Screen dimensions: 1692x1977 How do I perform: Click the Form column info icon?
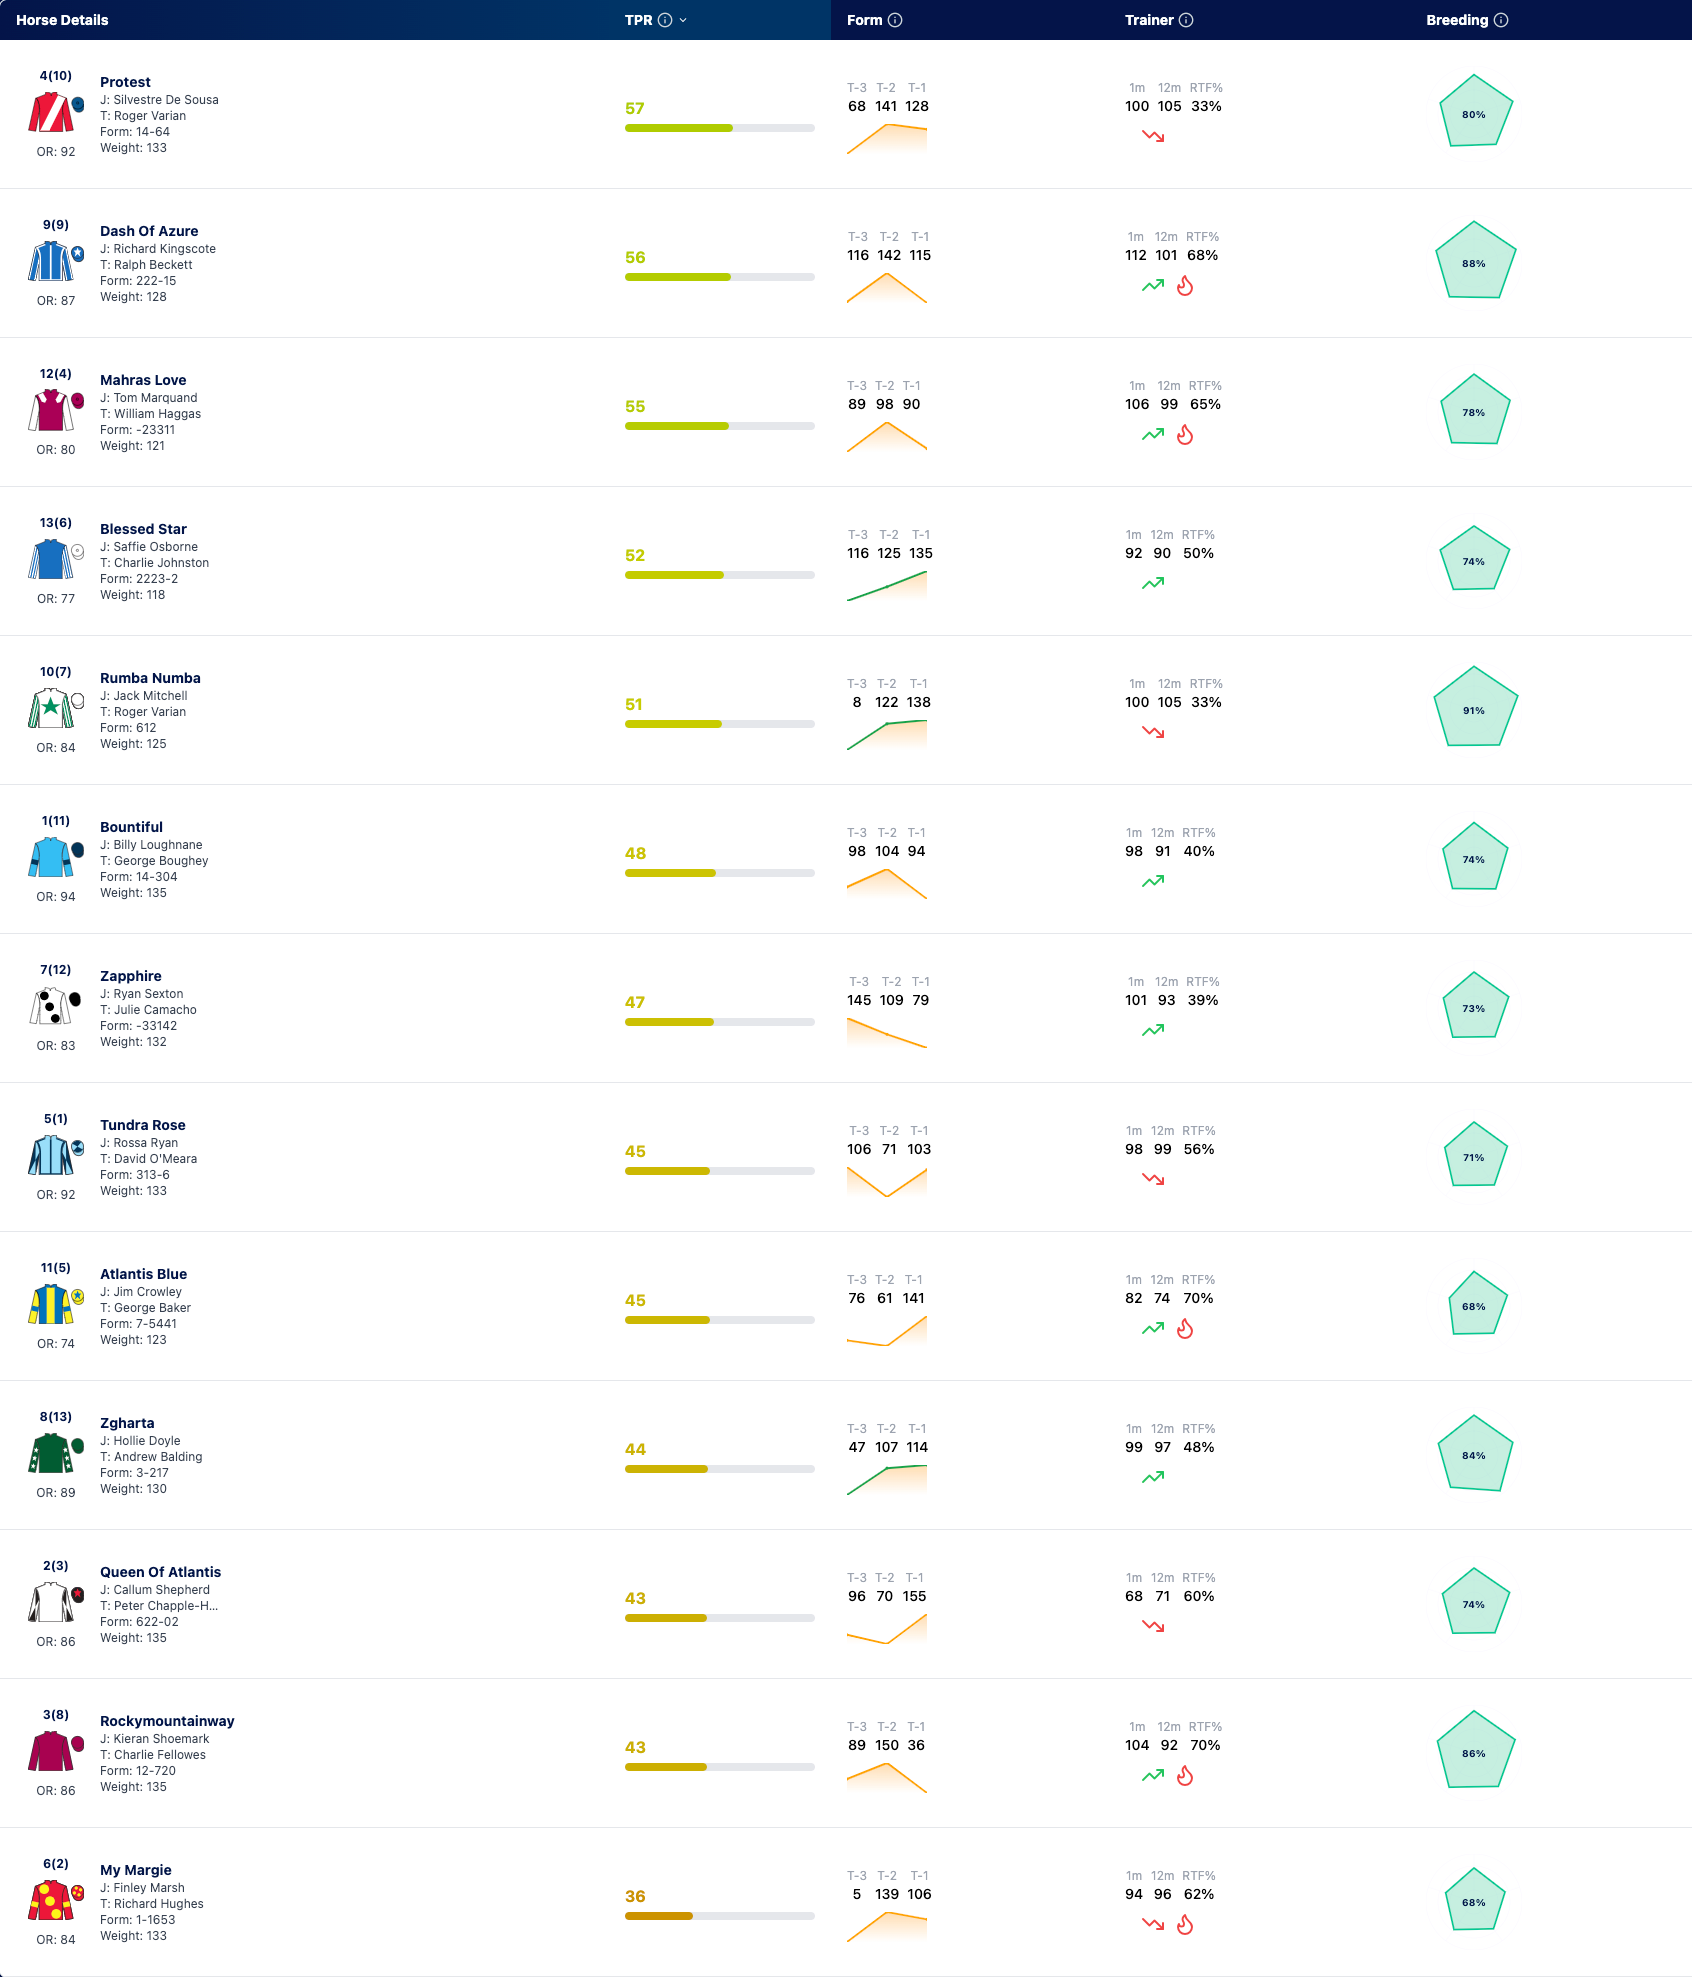pos(895,20)
